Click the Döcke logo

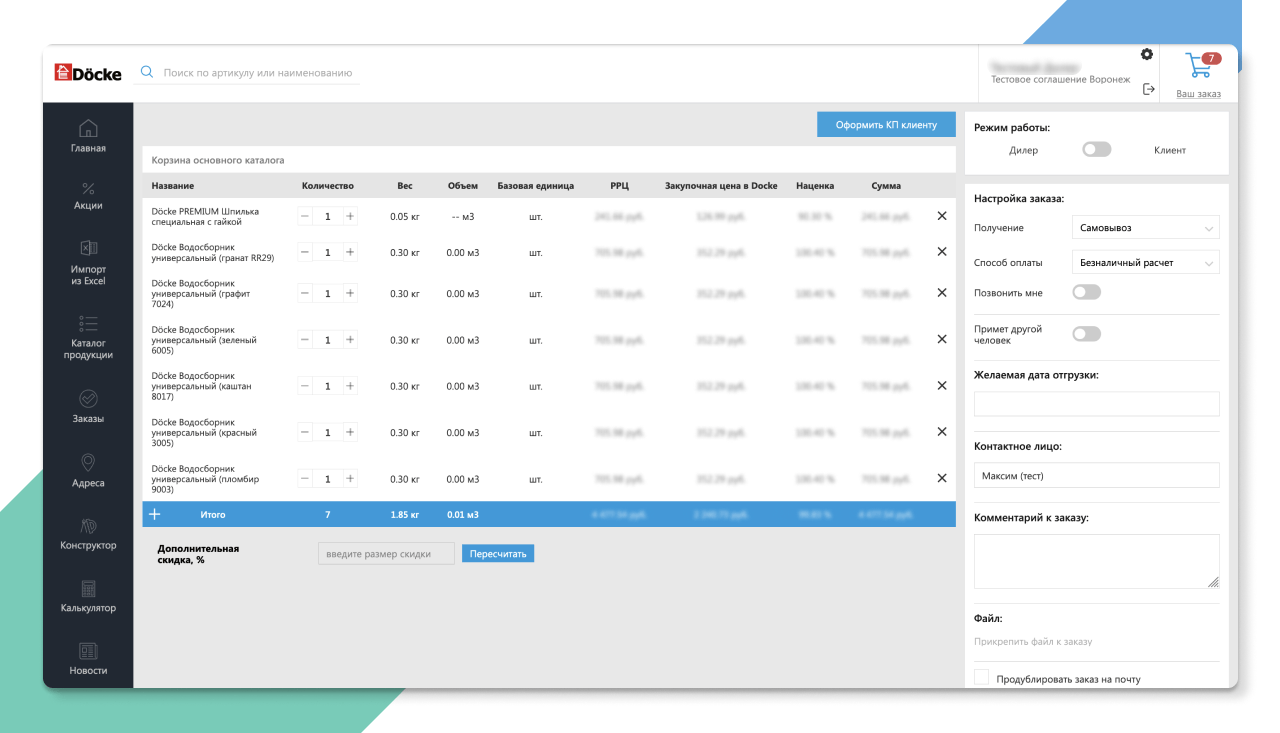88,72
